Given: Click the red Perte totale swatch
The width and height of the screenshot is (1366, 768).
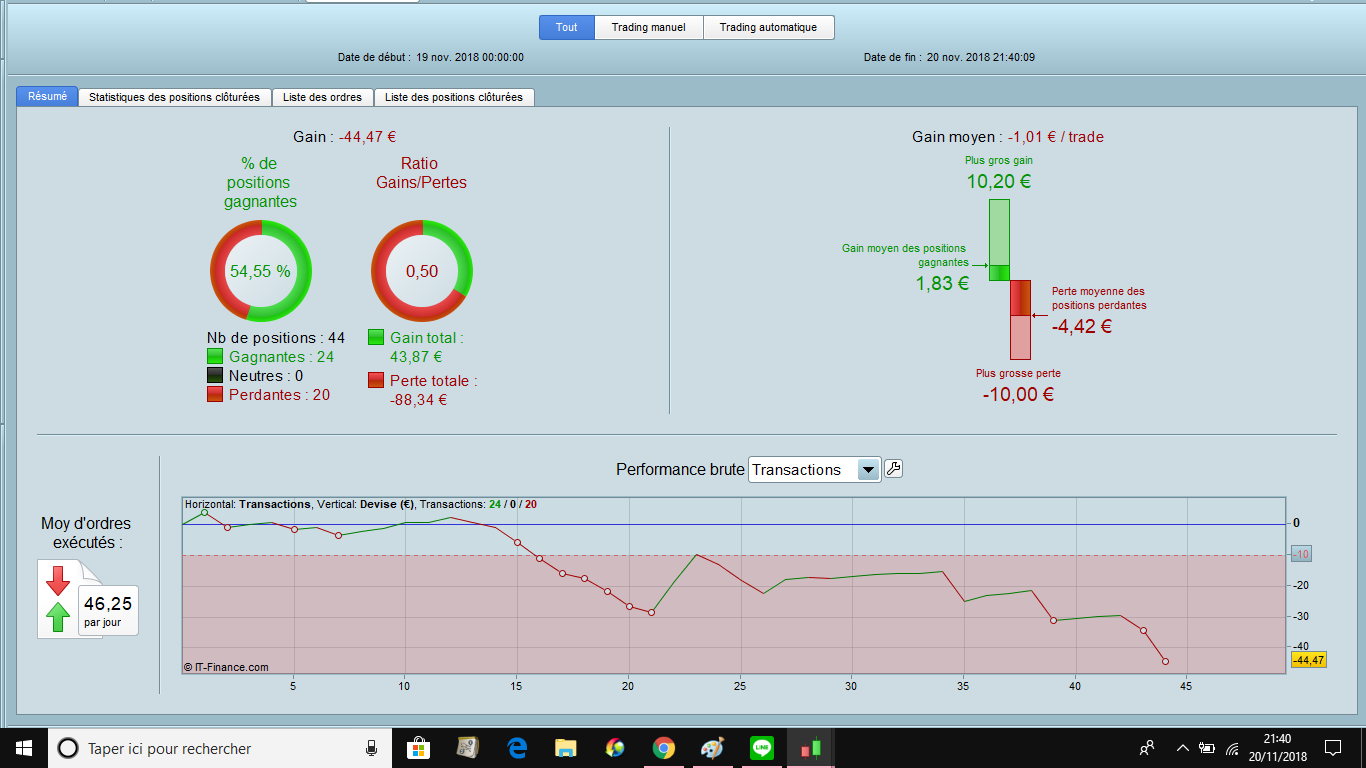Looking at the screenshot, I should 376,380.
